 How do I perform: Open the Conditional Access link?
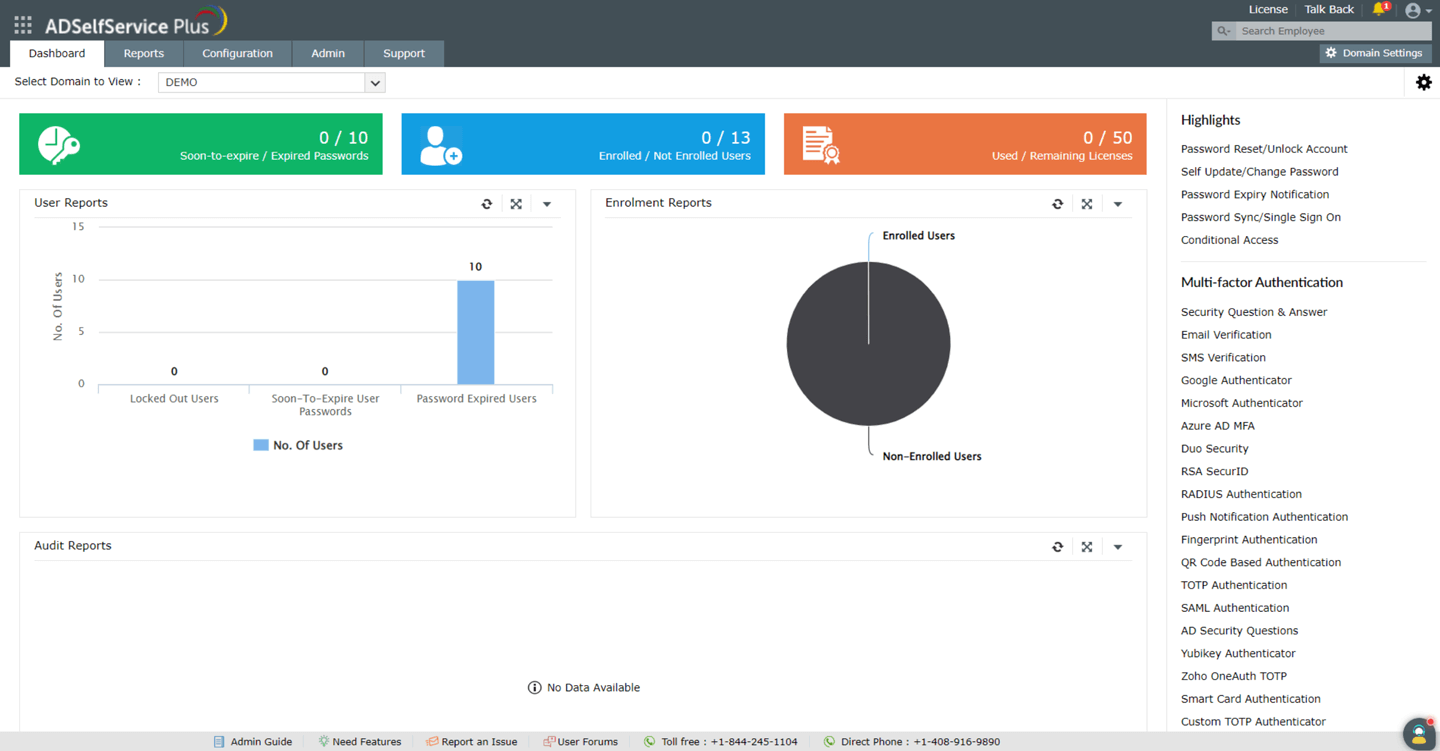(x=1230, y=240)
